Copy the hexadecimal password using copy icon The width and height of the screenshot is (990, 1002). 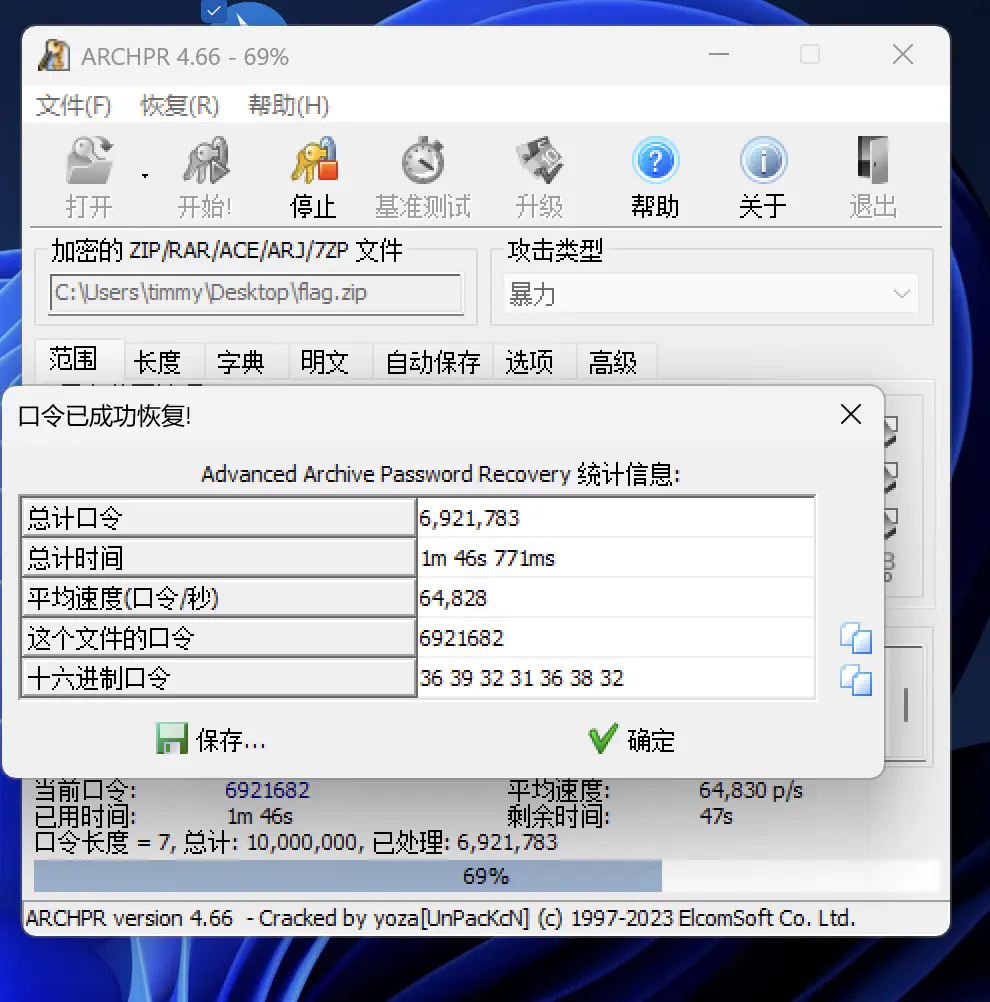click(x=856, y=680)
